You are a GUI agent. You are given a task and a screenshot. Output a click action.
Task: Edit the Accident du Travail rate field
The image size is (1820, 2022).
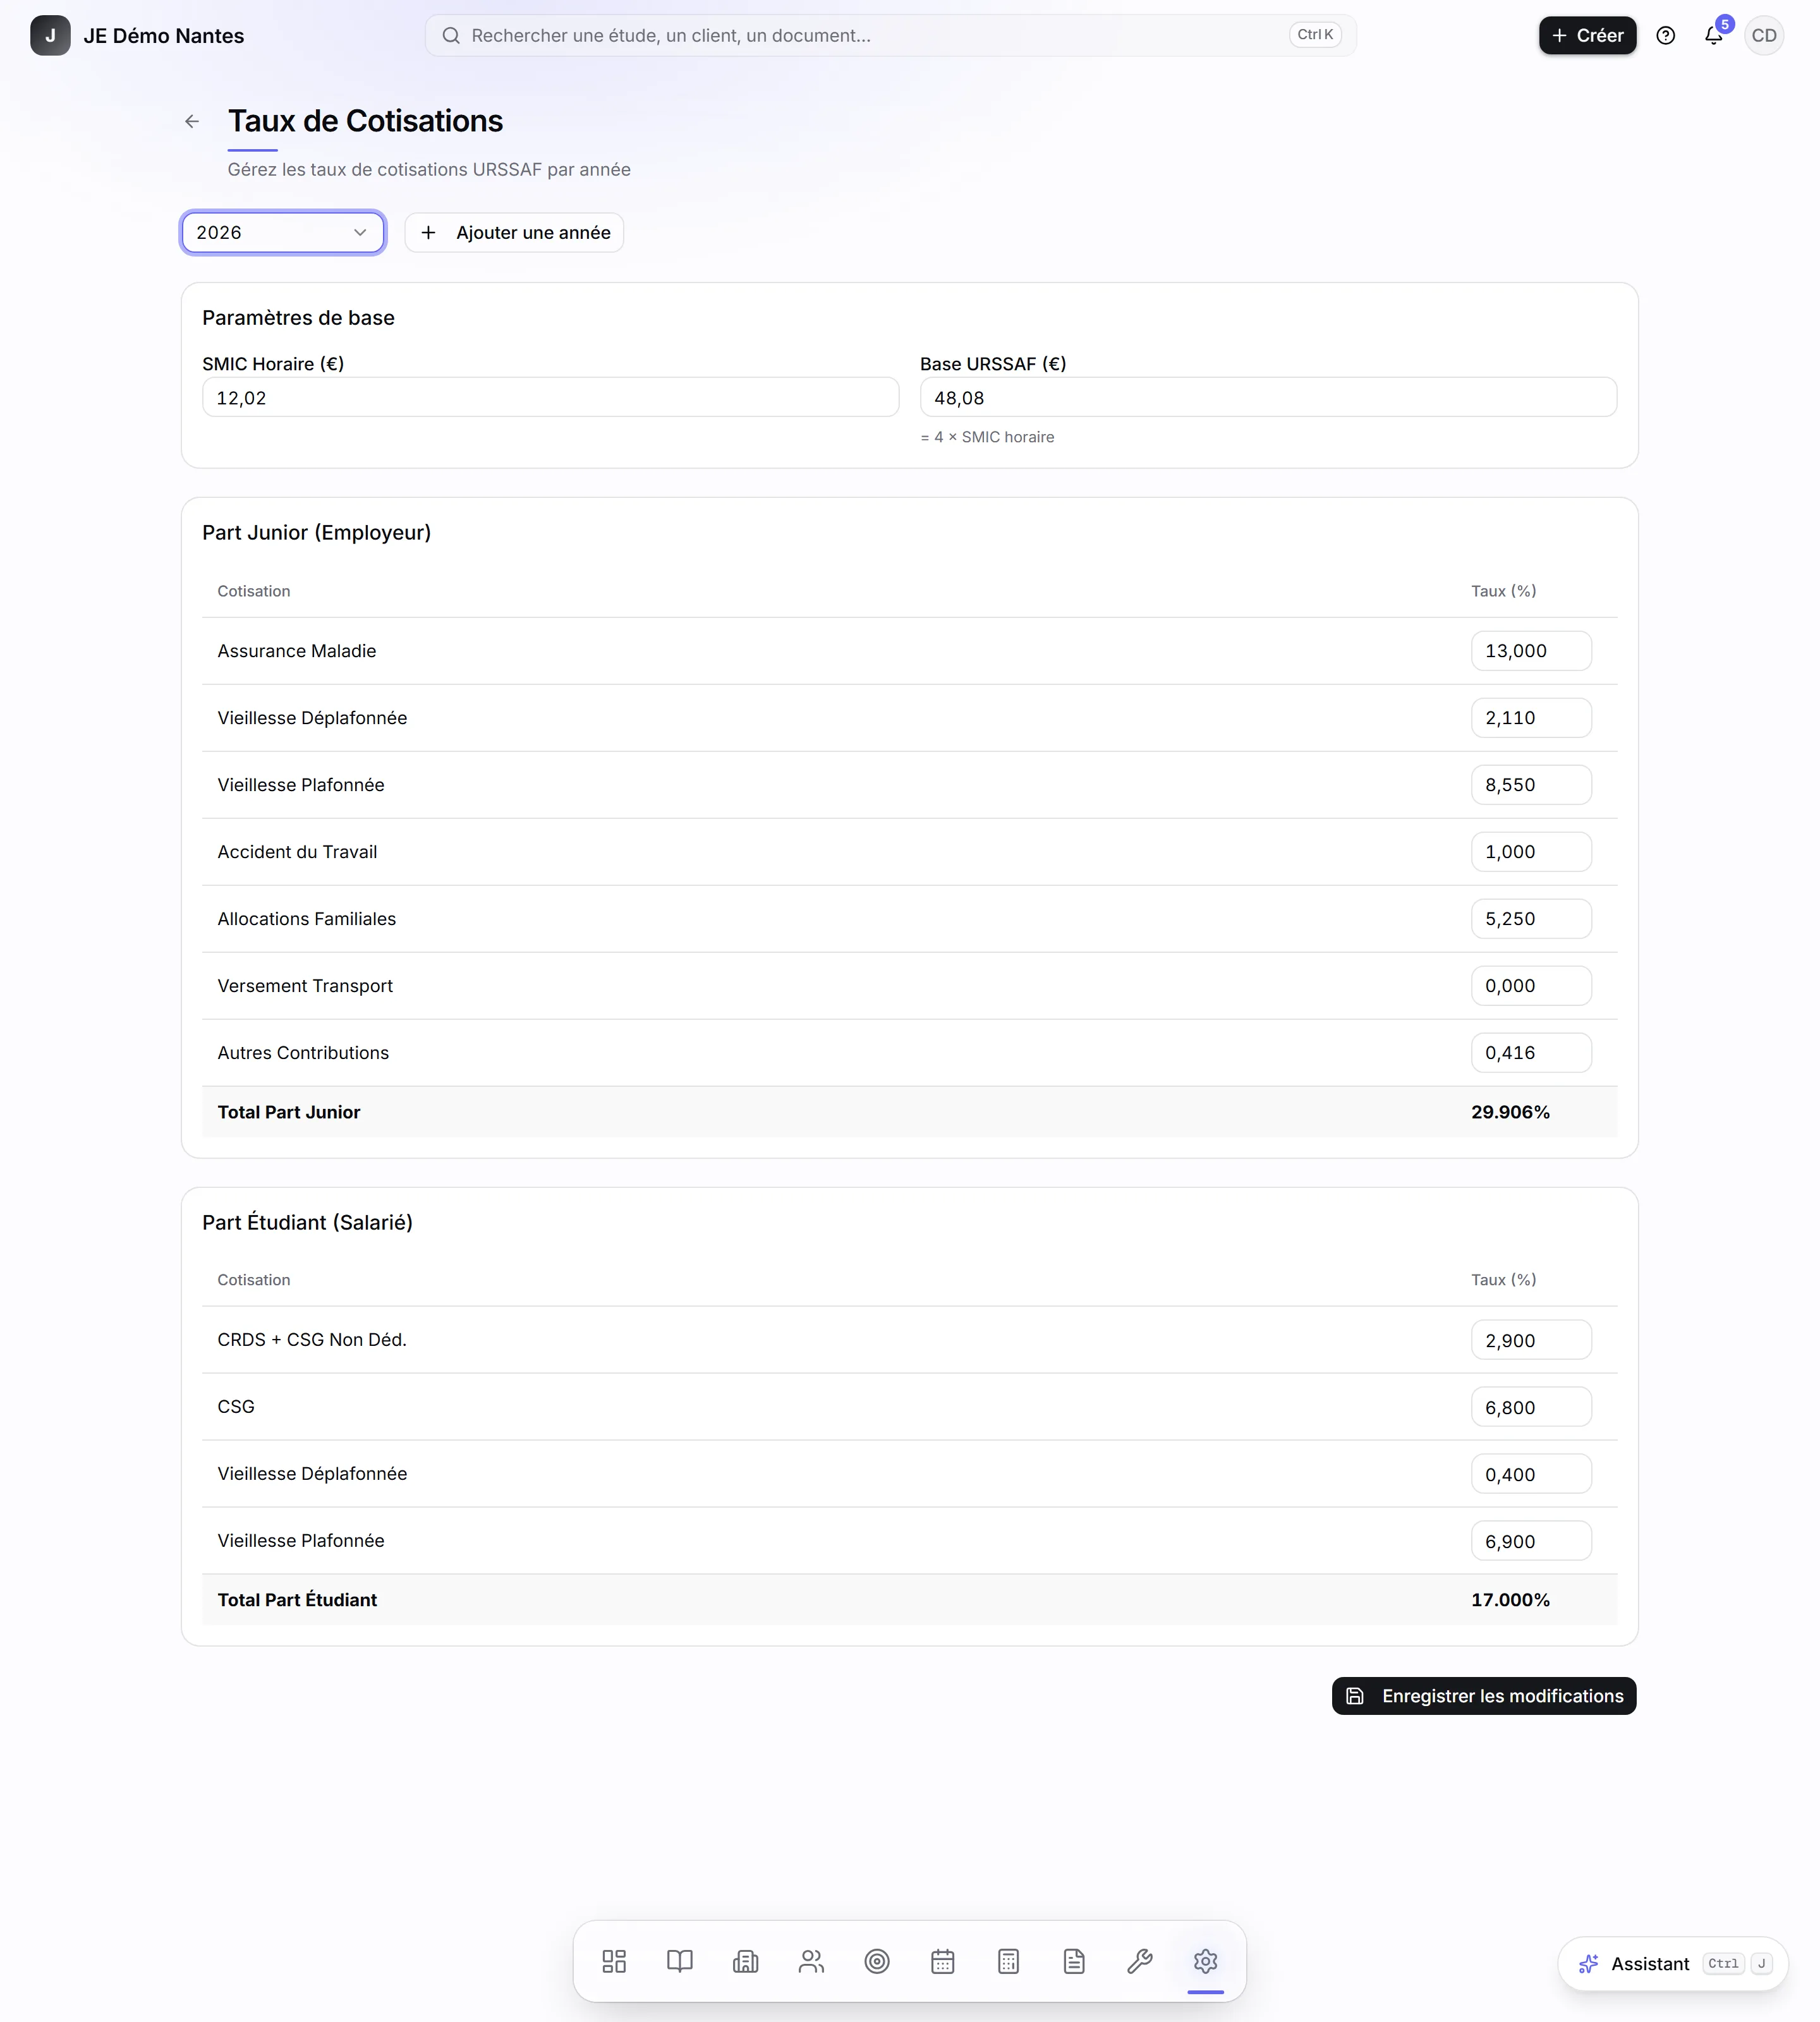pos(1531,852)
